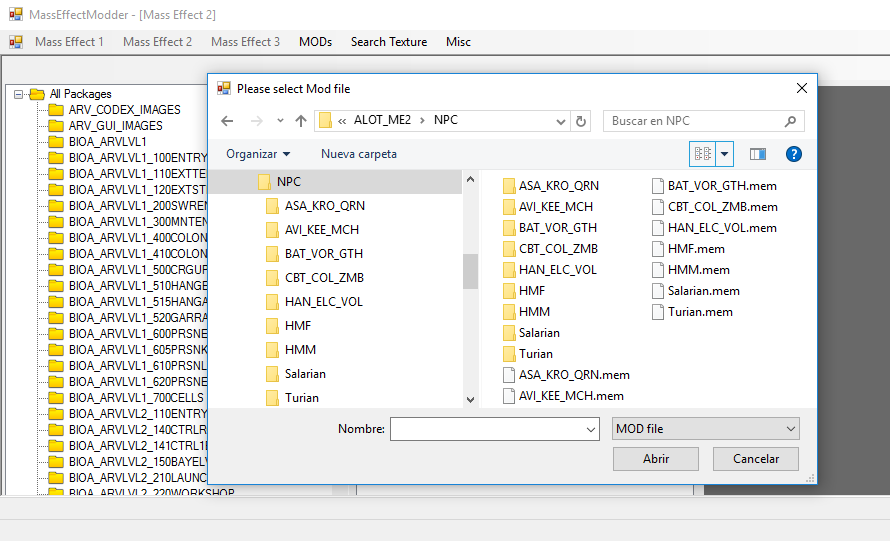Click Nueva carpeta button

[x=359, y=154]
